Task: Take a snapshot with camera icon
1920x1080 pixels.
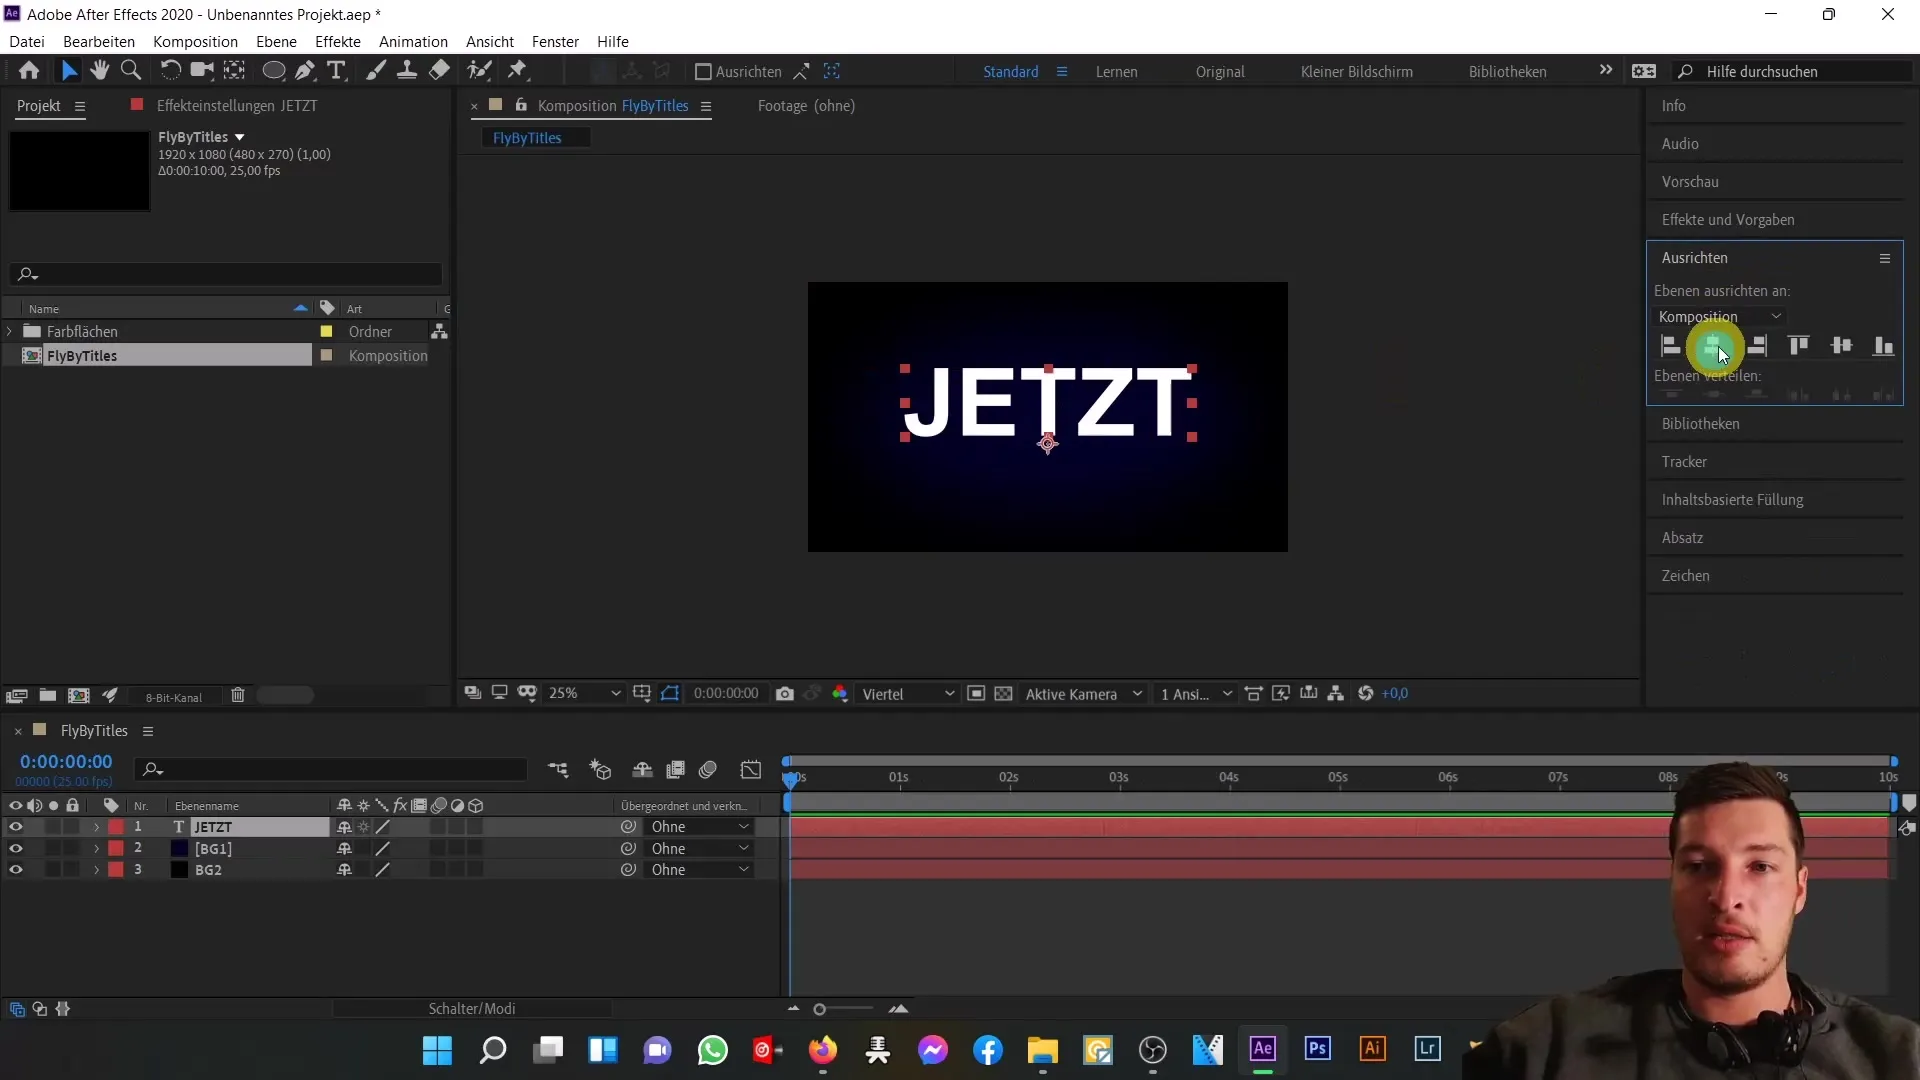Action: click(785, 694)
